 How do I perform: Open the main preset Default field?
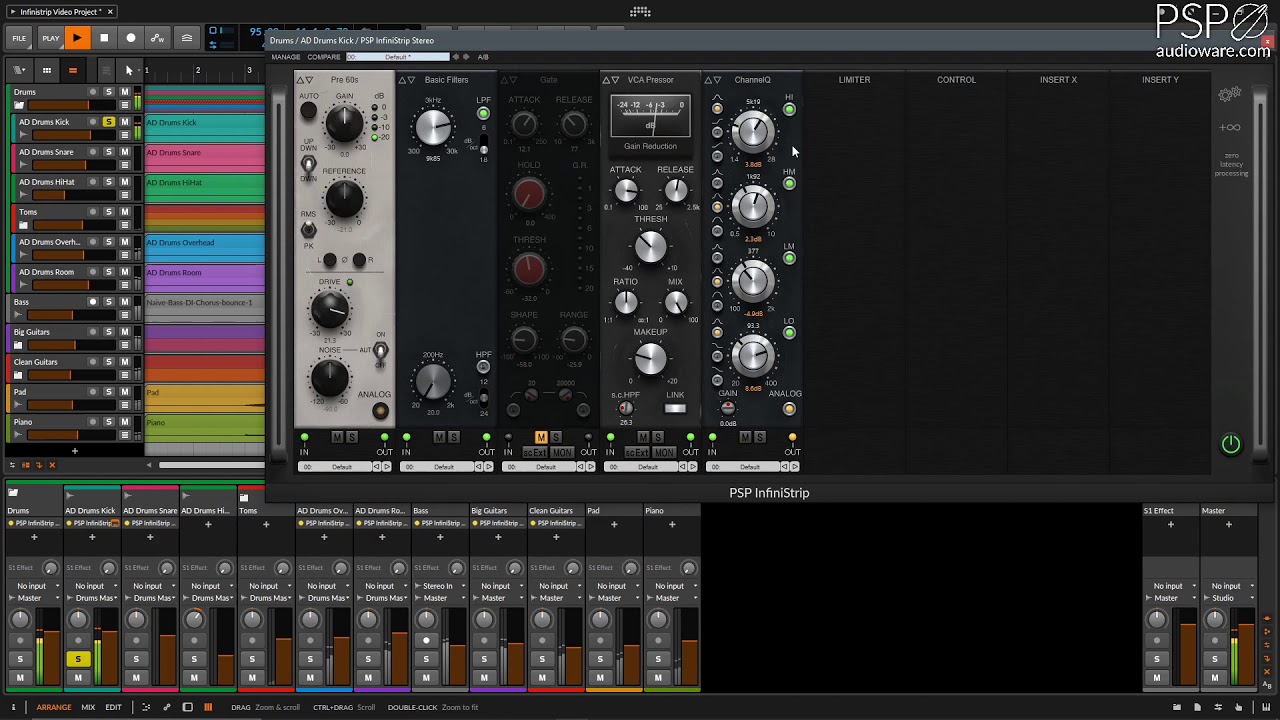coord(398,57)
